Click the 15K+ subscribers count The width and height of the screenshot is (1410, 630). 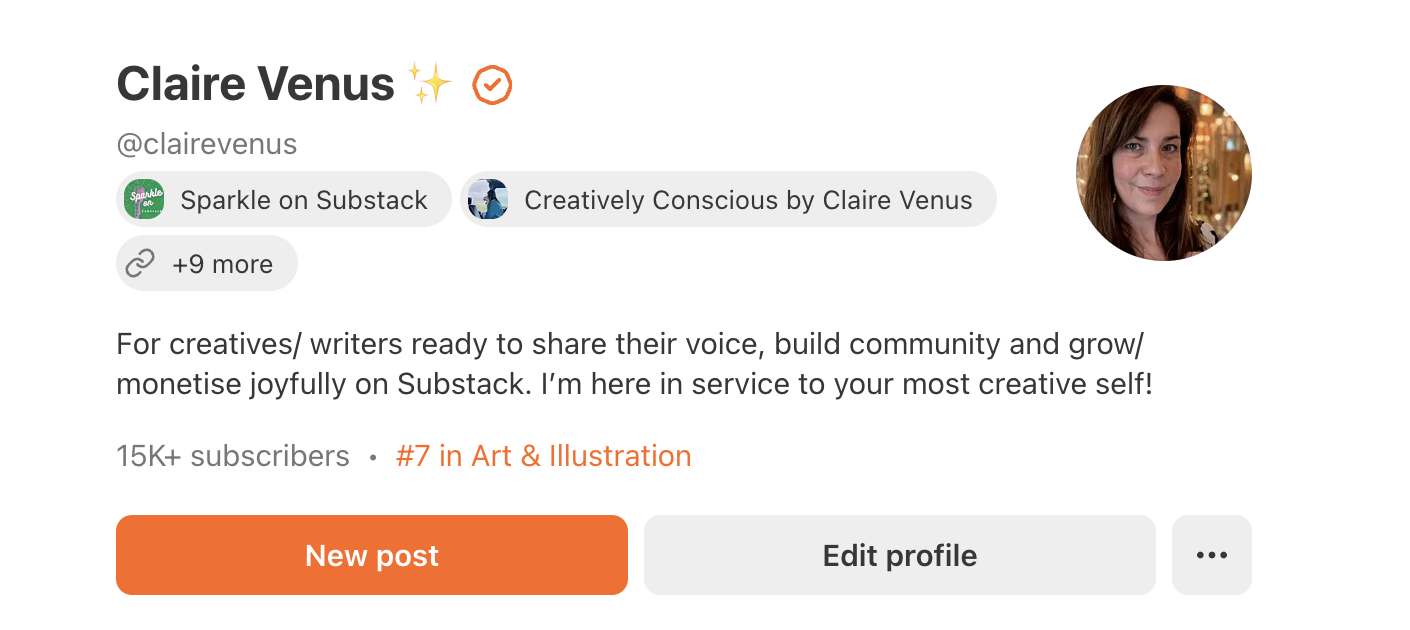tap(233, 456)
